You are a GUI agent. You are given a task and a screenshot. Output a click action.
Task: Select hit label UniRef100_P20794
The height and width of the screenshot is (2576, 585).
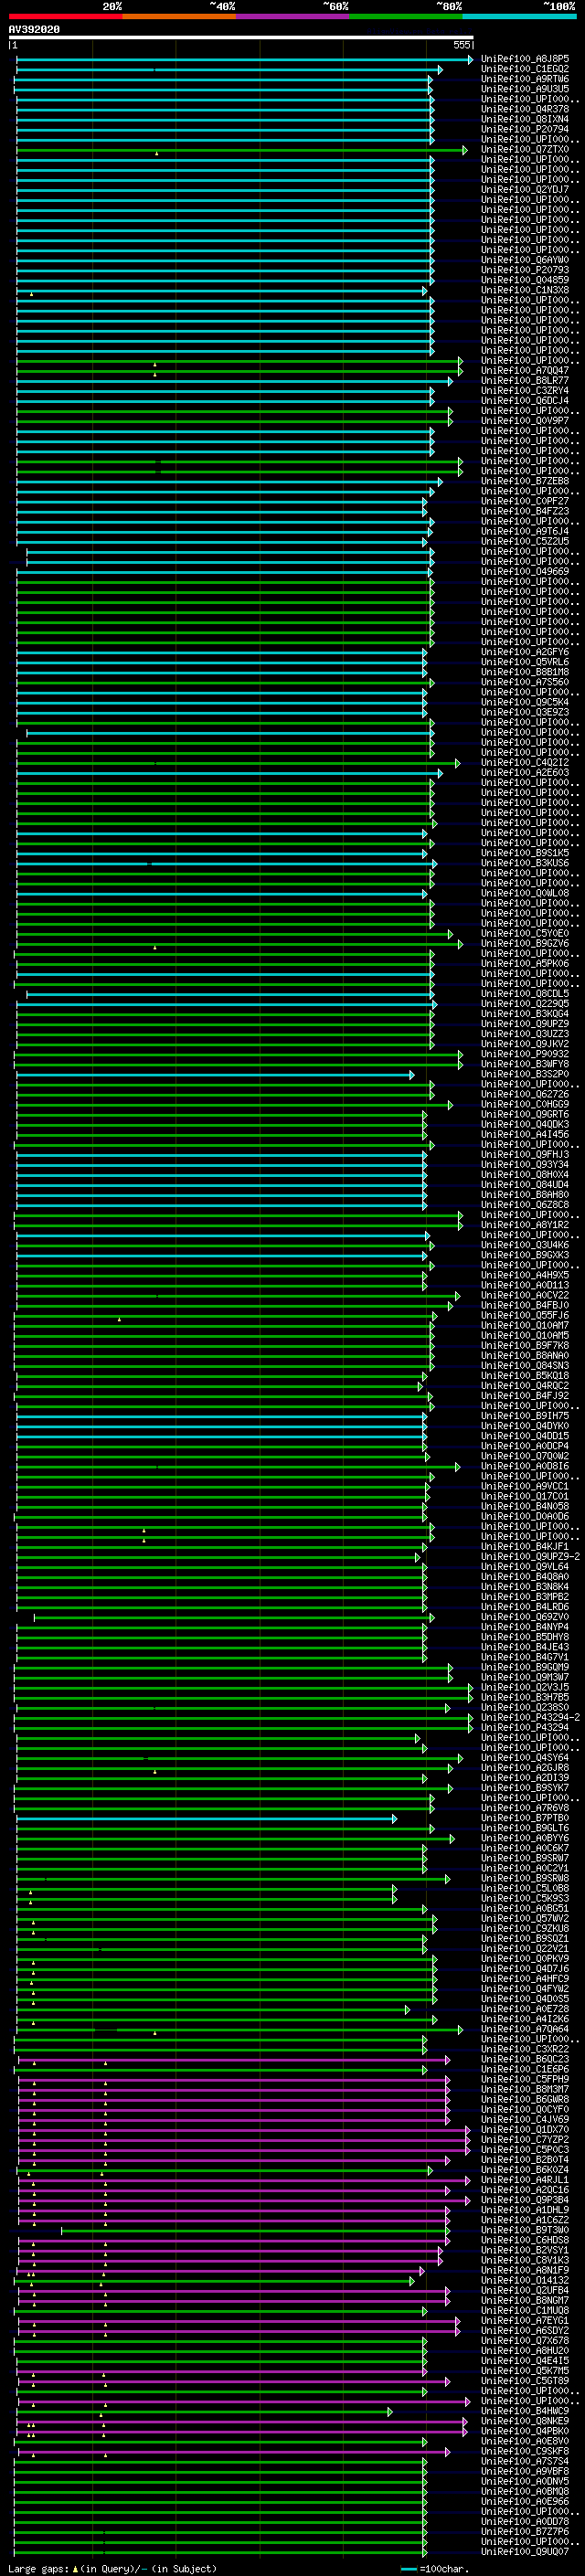coord(525,129)
